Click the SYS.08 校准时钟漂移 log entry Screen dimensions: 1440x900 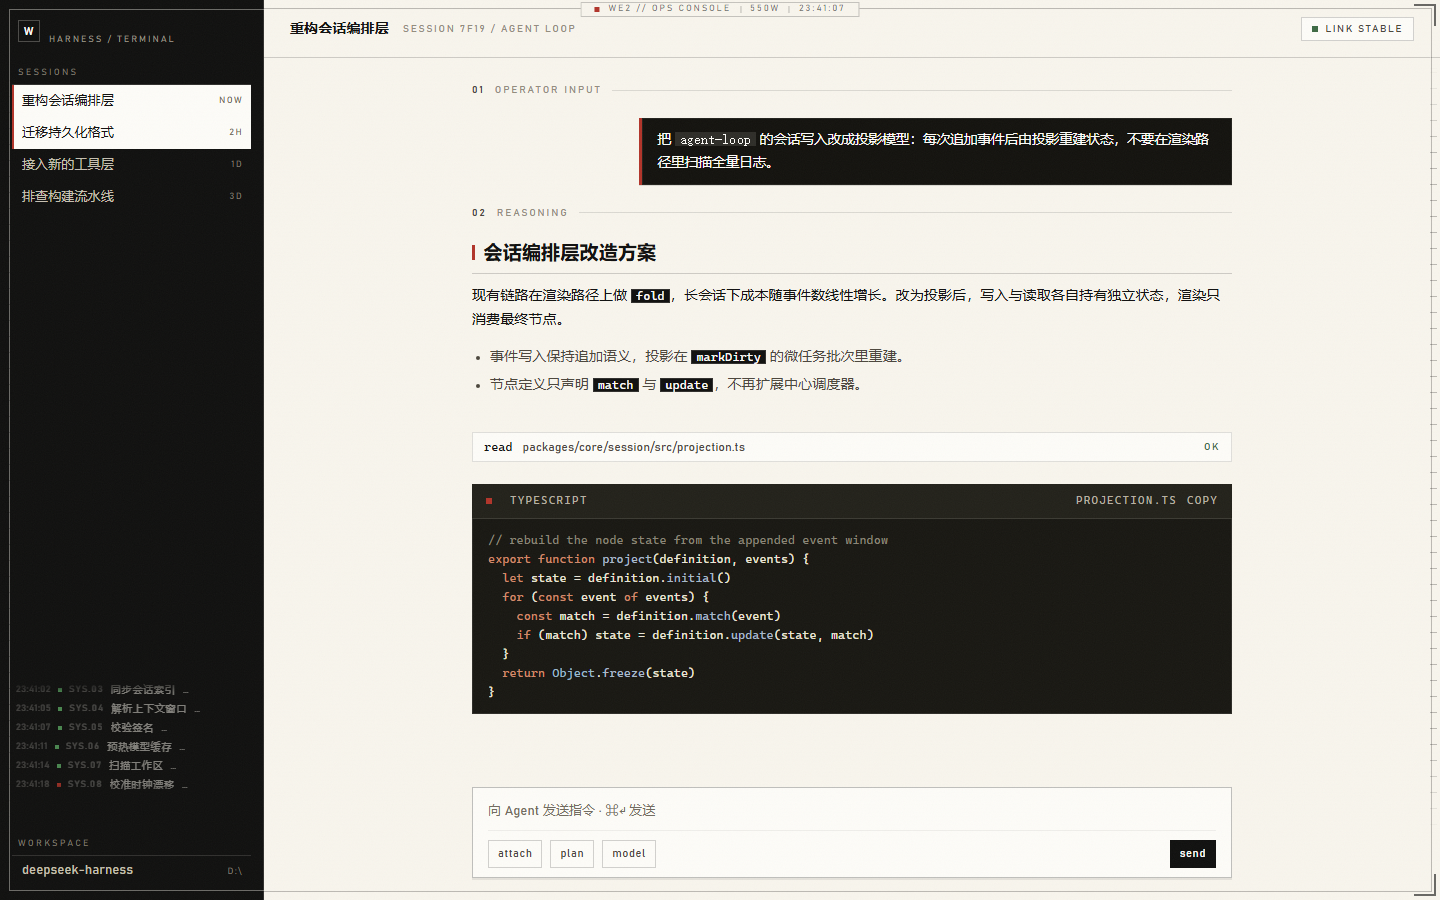pos(102,785)
